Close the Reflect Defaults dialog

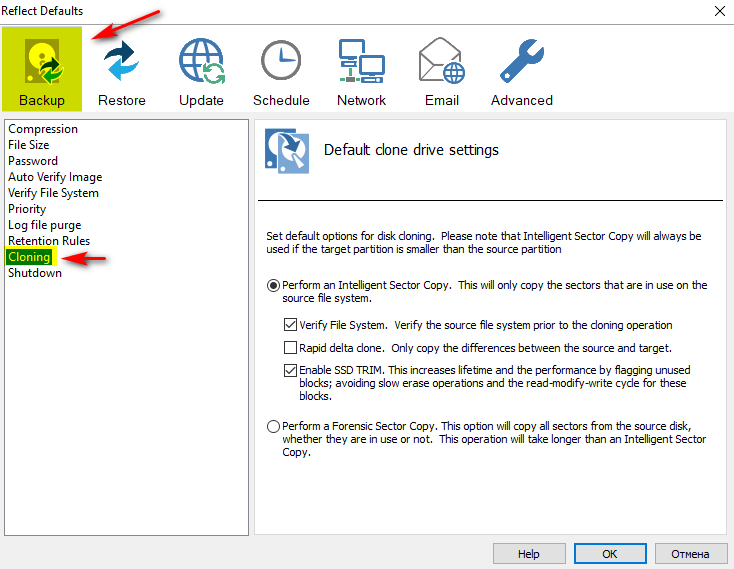720,11
